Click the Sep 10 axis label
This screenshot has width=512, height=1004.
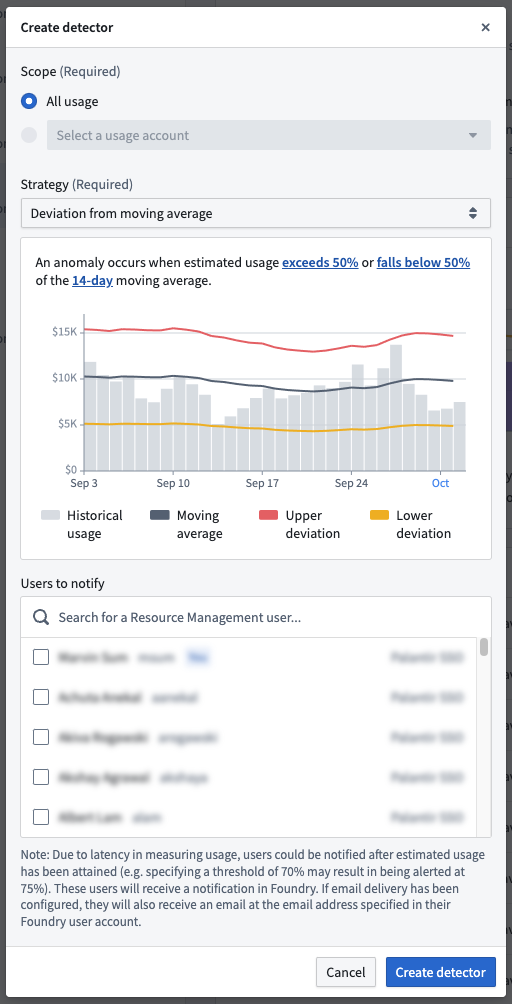[173, 483]
